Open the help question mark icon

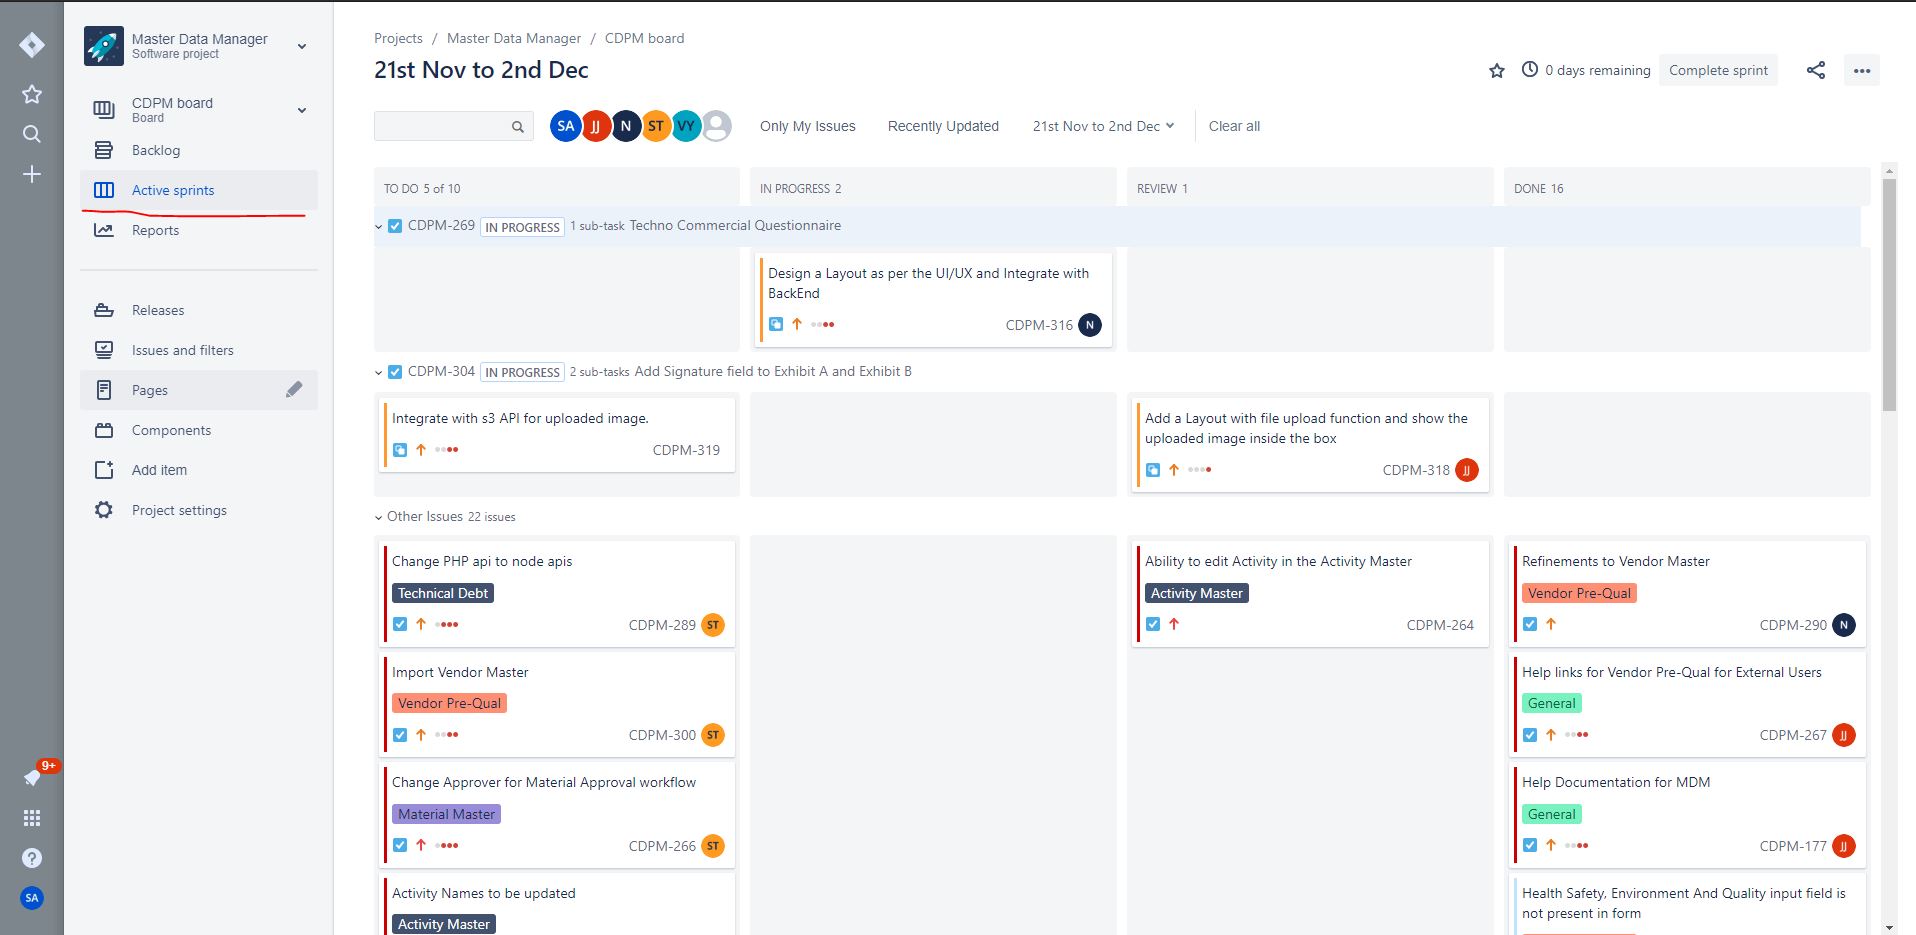(32, 858)
